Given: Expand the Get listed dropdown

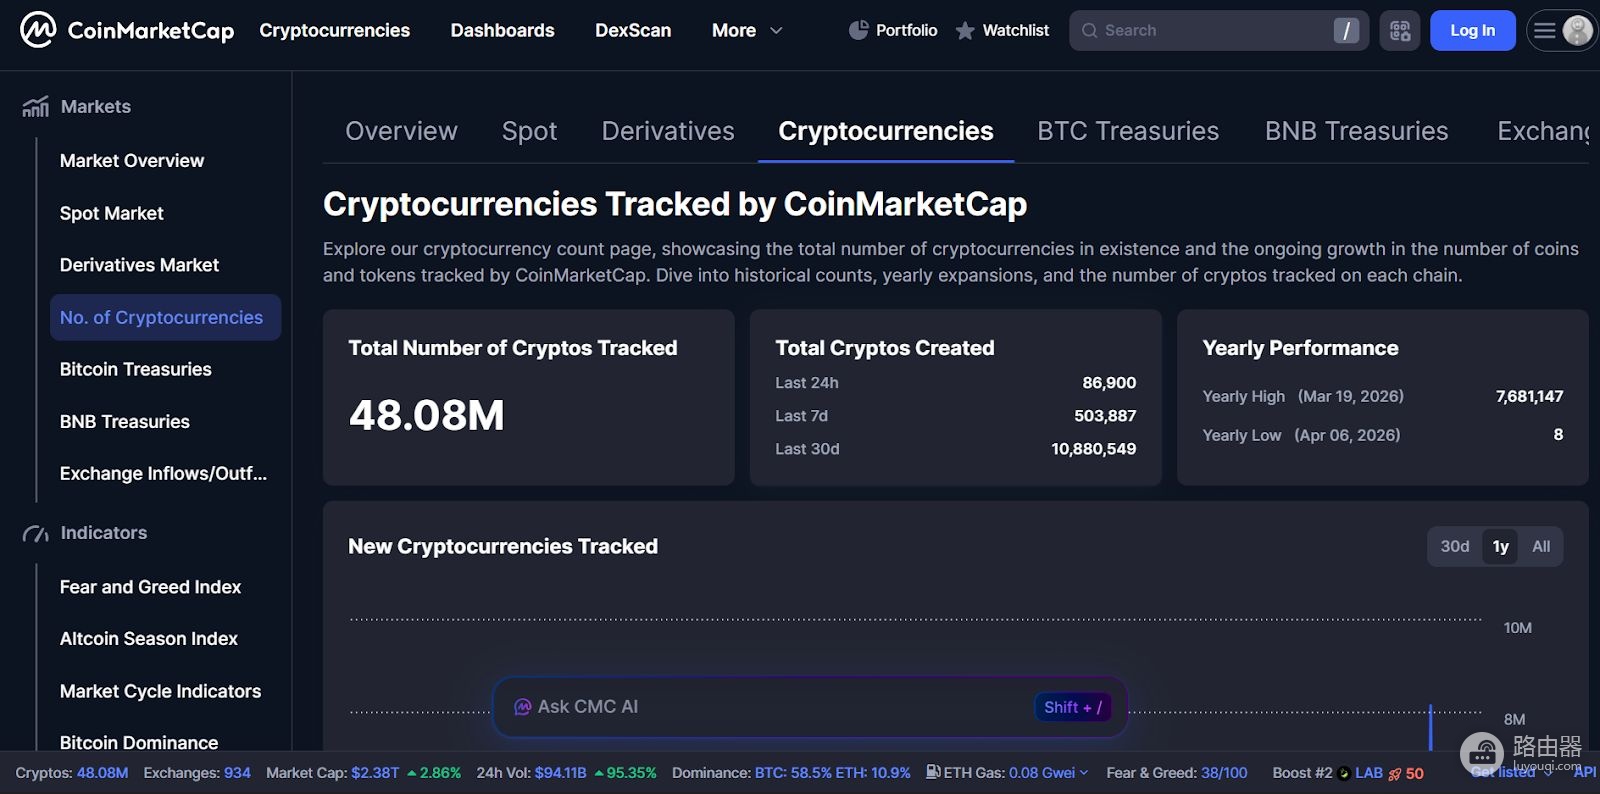Looking at the screenshot, I should [1547, 772].
